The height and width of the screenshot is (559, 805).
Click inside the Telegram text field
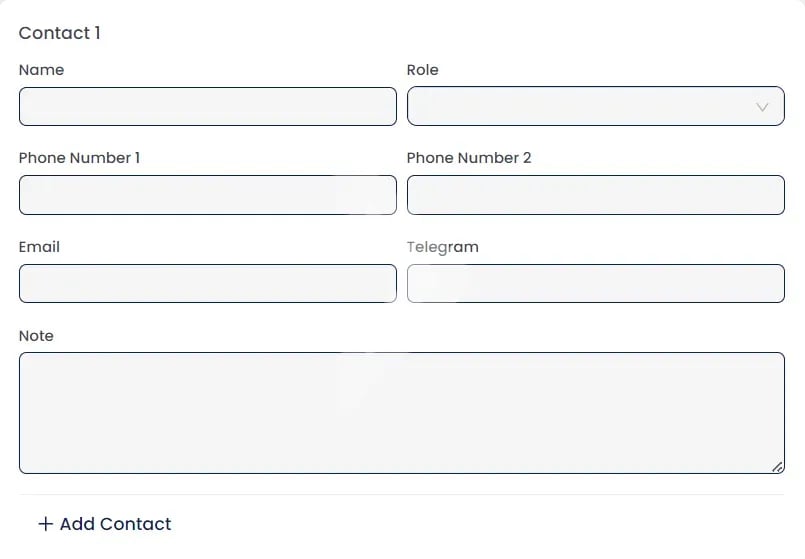(x=595, y=283)
